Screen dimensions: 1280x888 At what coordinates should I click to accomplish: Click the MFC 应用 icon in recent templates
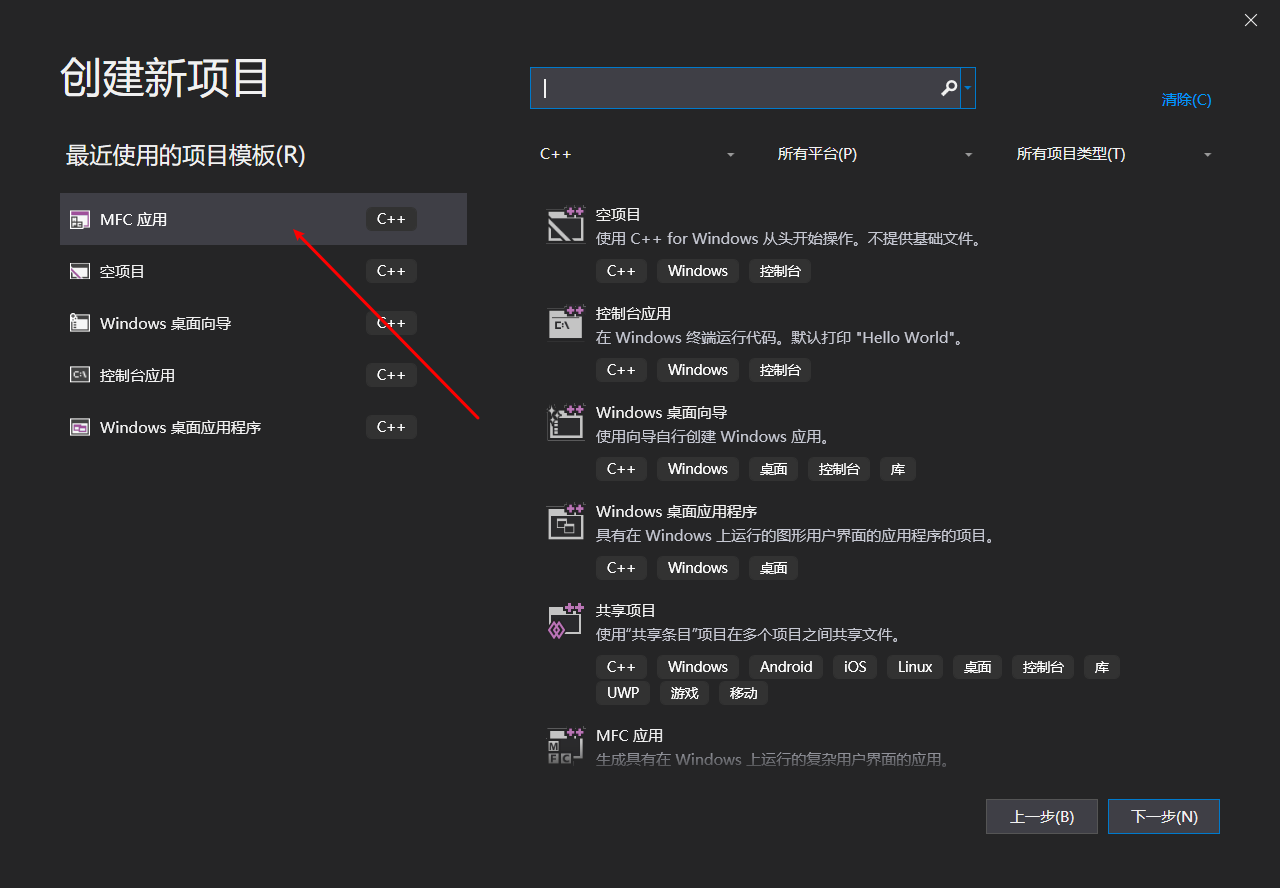point(79,218)
